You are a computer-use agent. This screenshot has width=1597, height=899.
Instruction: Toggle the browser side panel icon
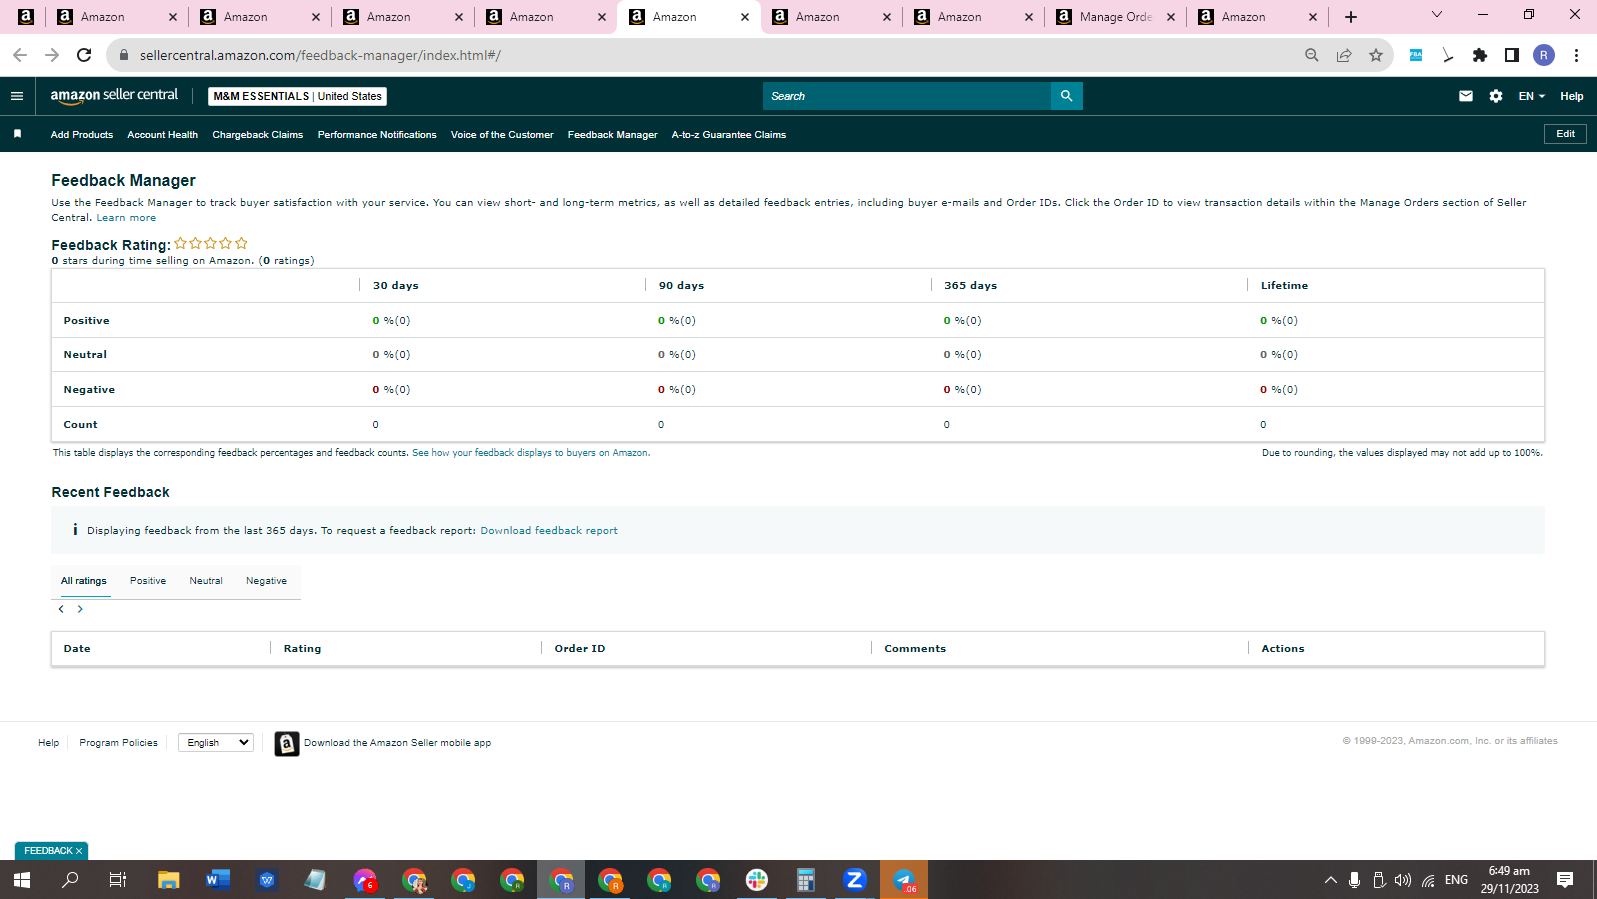pyautogui.click(x=1512, y=55)
